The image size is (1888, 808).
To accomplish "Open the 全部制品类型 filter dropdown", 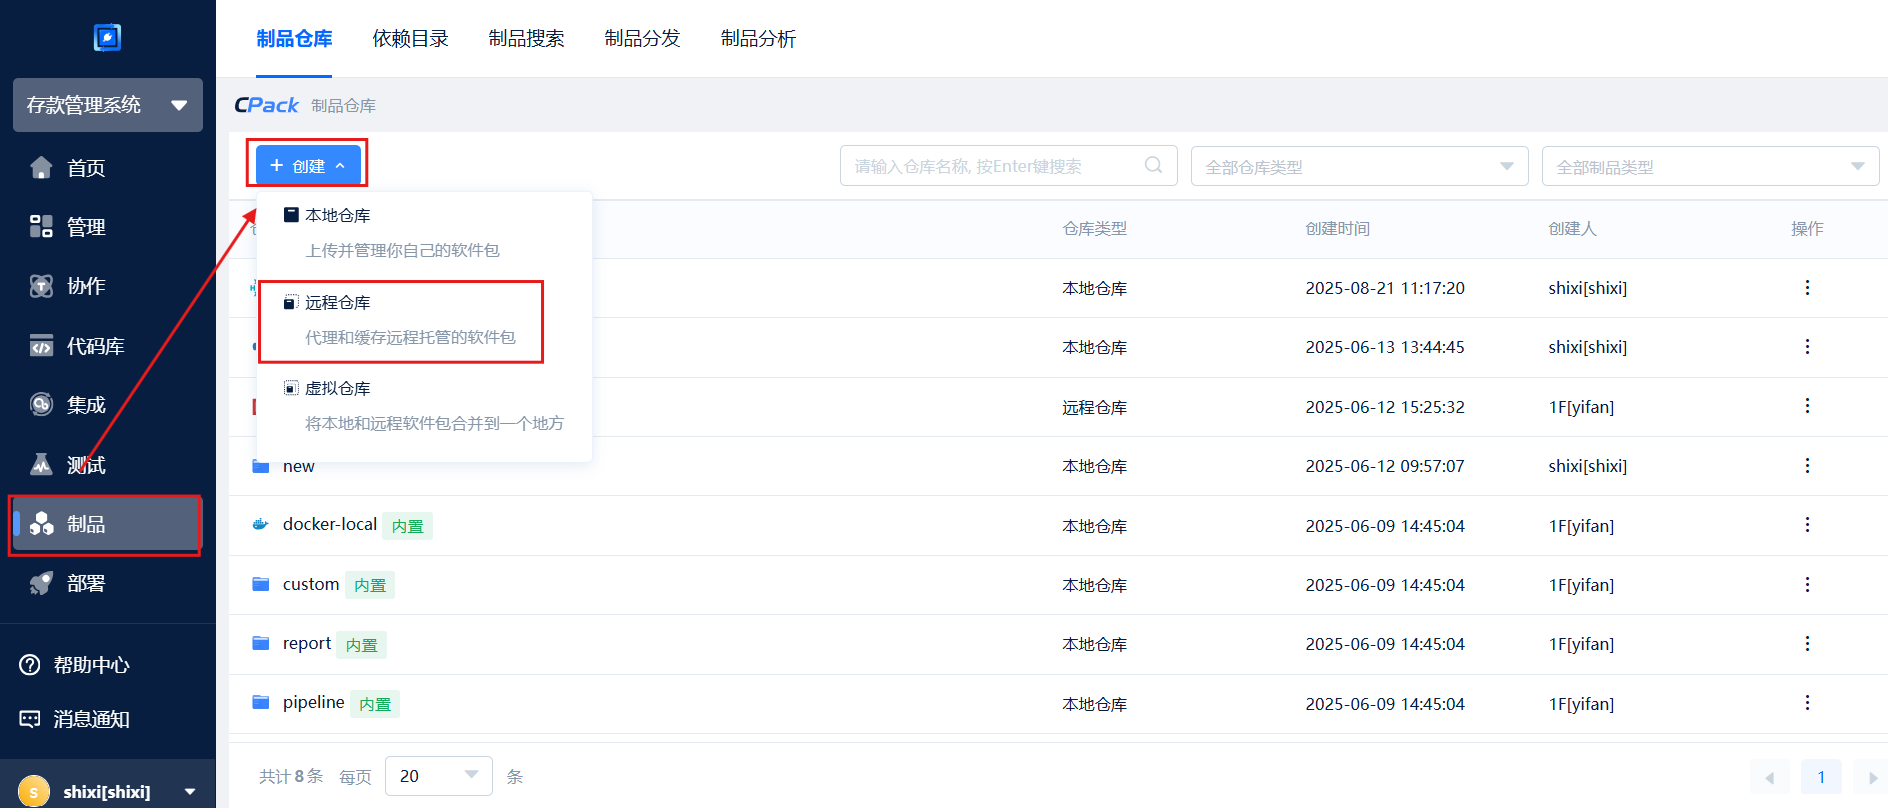I will [x=1709, y=167].
